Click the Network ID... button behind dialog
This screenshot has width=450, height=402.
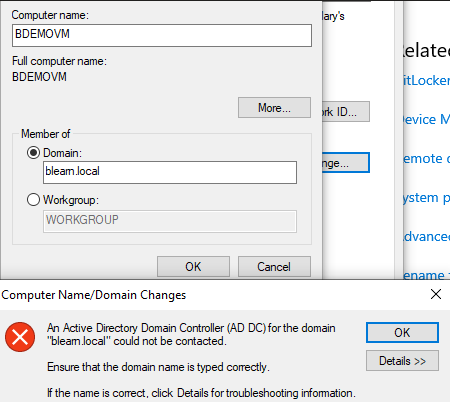click(346, 112)
